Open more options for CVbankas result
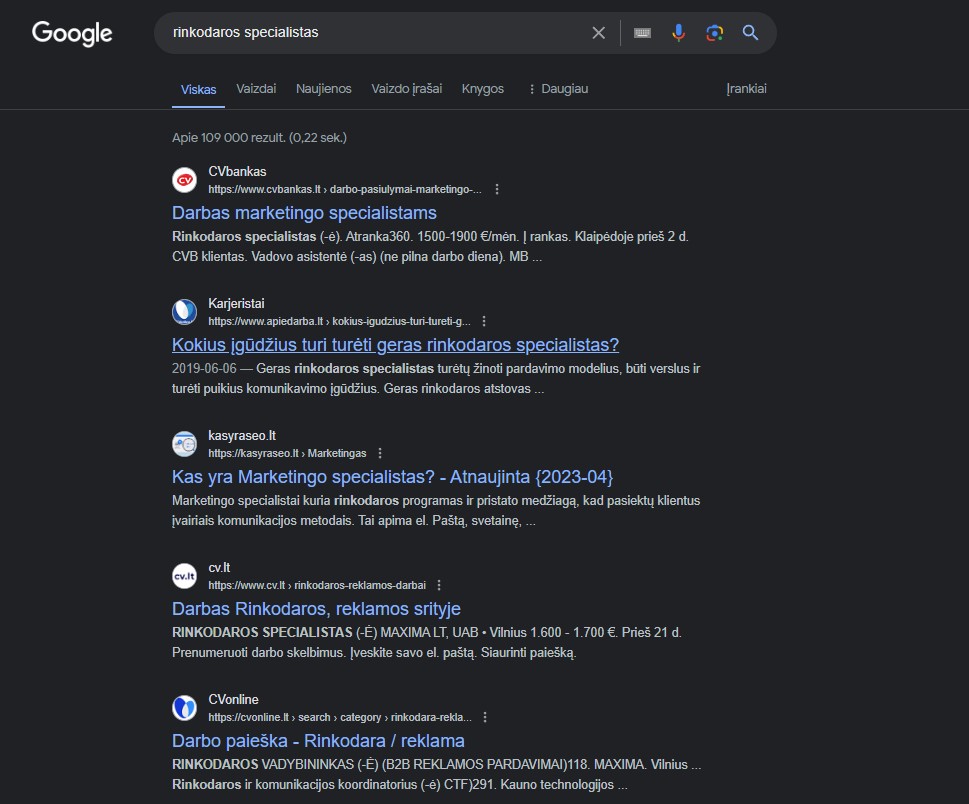 pyautogui.click(x=497, y=189)
